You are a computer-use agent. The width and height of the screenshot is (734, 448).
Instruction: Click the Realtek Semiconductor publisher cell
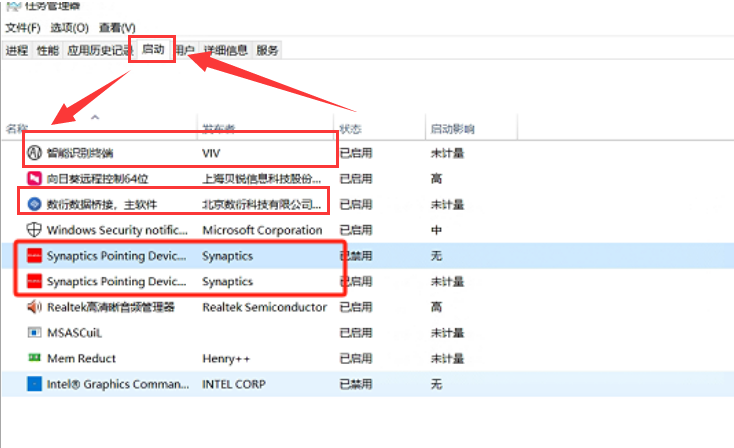(x=264, y=307)
